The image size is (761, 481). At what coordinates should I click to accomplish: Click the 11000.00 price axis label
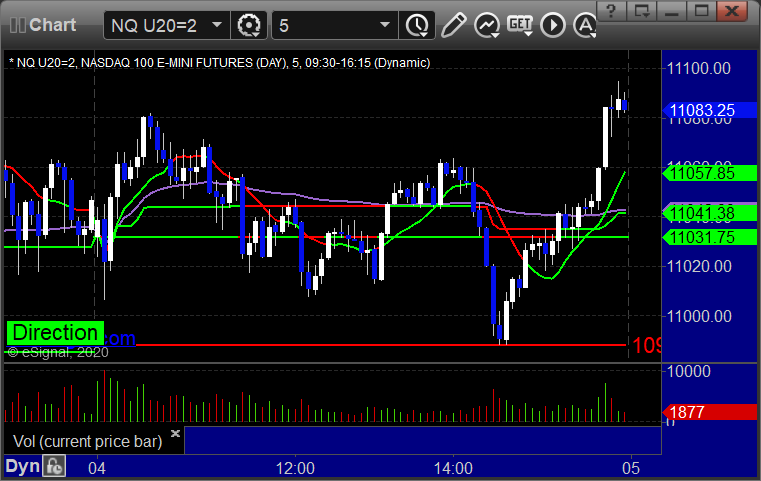coord(699,316)
